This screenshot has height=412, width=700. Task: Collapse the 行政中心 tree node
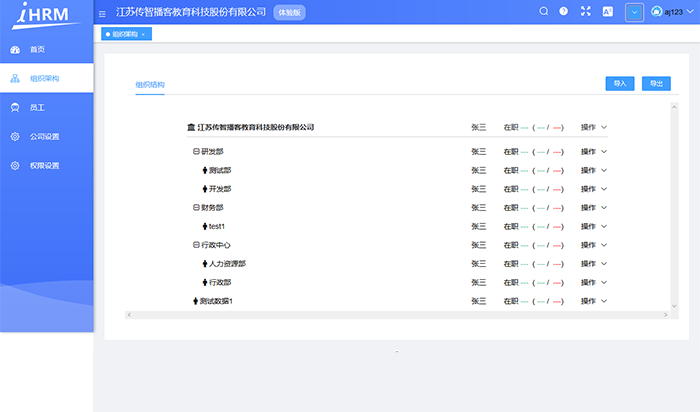(x=196, y=245)
